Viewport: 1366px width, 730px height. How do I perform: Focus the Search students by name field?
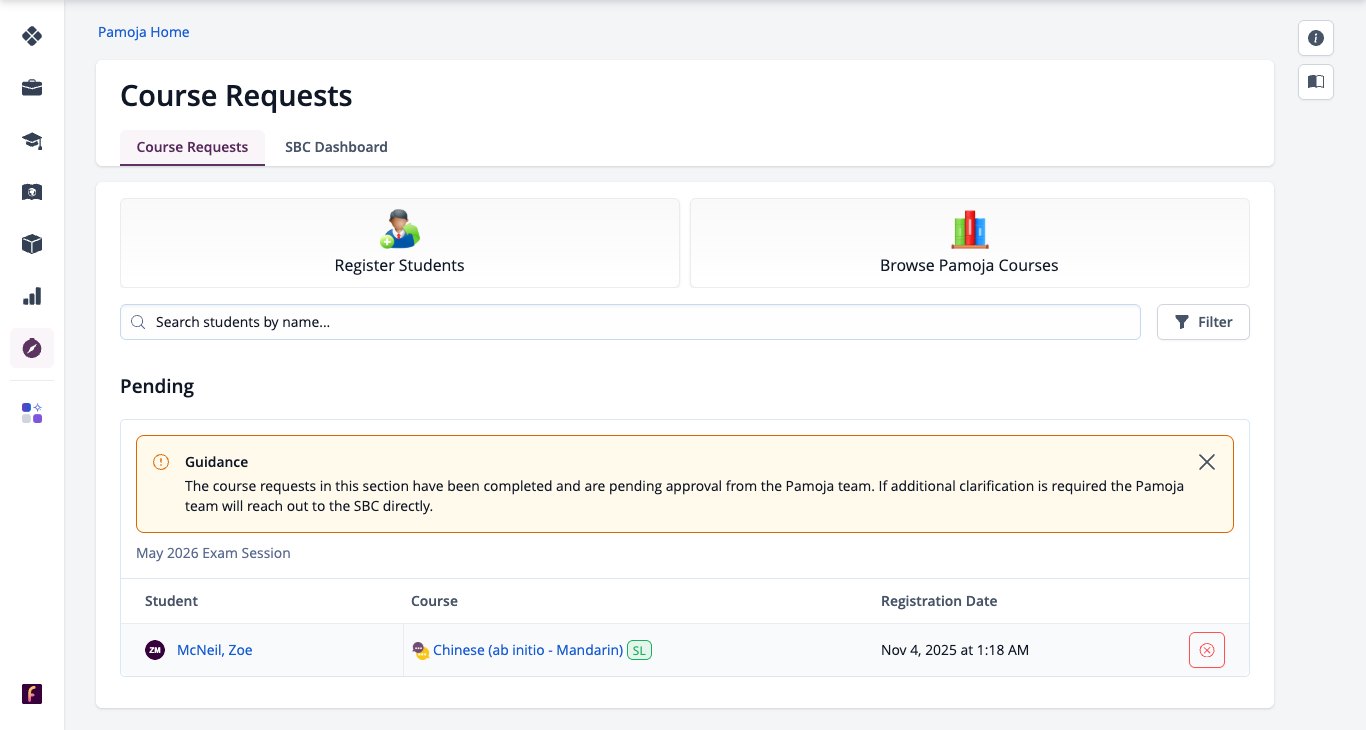coord(630,322)
